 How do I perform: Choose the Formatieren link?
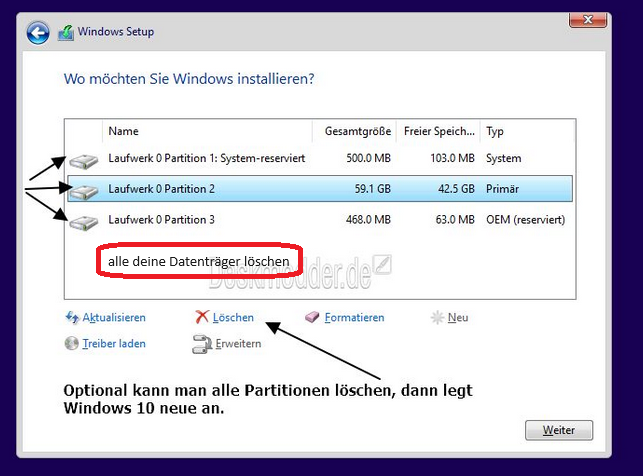(354, 317)
